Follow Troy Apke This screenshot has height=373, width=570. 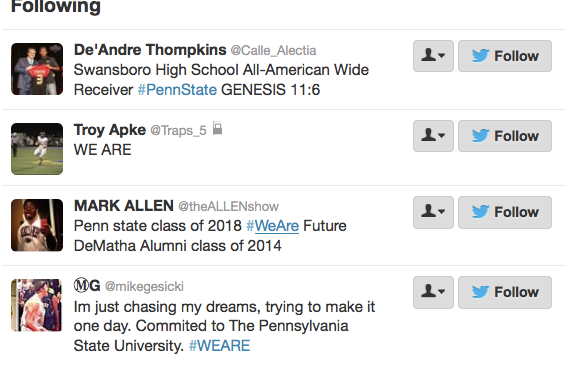point(505,136)
